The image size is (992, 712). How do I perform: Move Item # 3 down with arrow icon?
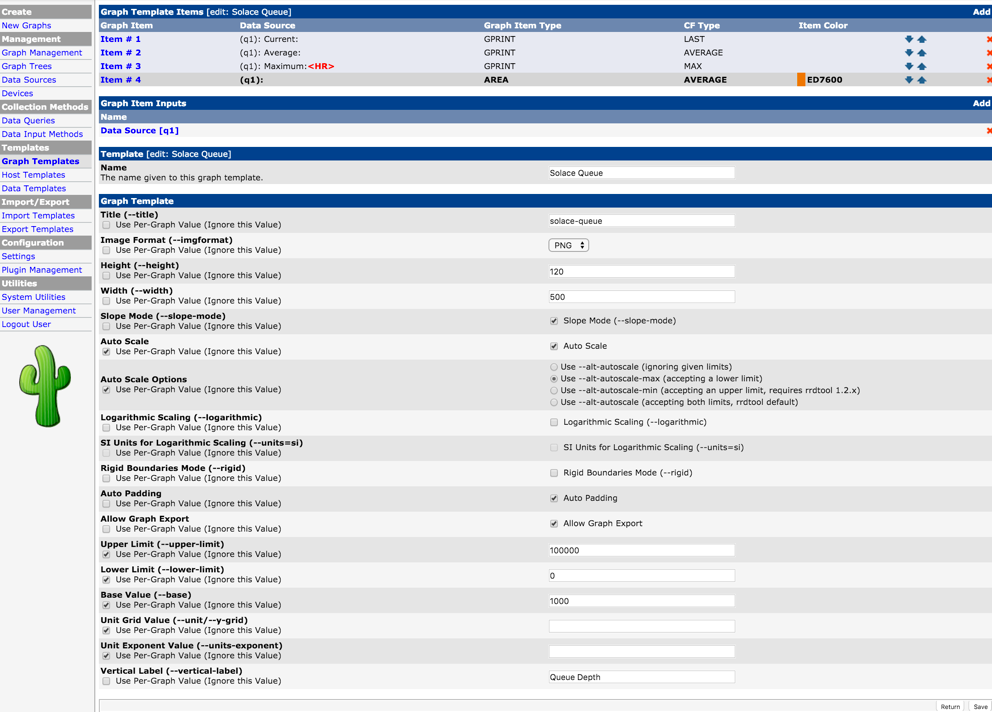[x=909, y=66]
